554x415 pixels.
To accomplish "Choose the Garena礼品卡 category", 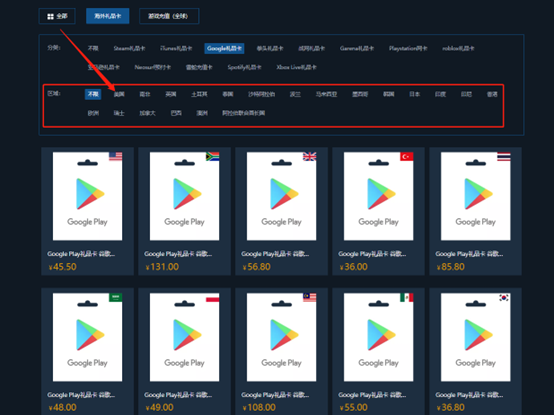I will click(x=356, y=48).
